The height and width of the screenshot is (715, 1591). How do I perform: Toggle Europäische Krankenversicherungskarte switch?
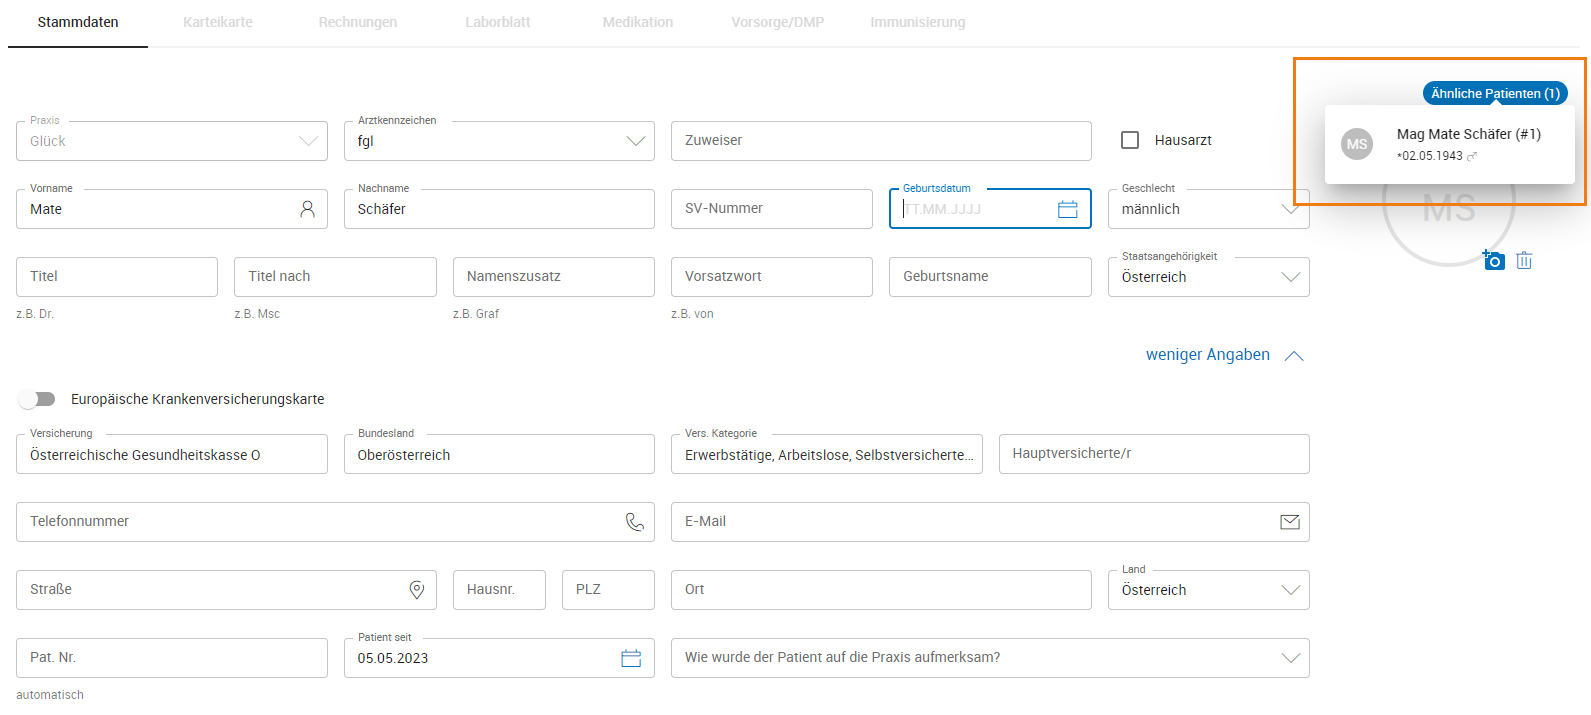click(37, 399)
